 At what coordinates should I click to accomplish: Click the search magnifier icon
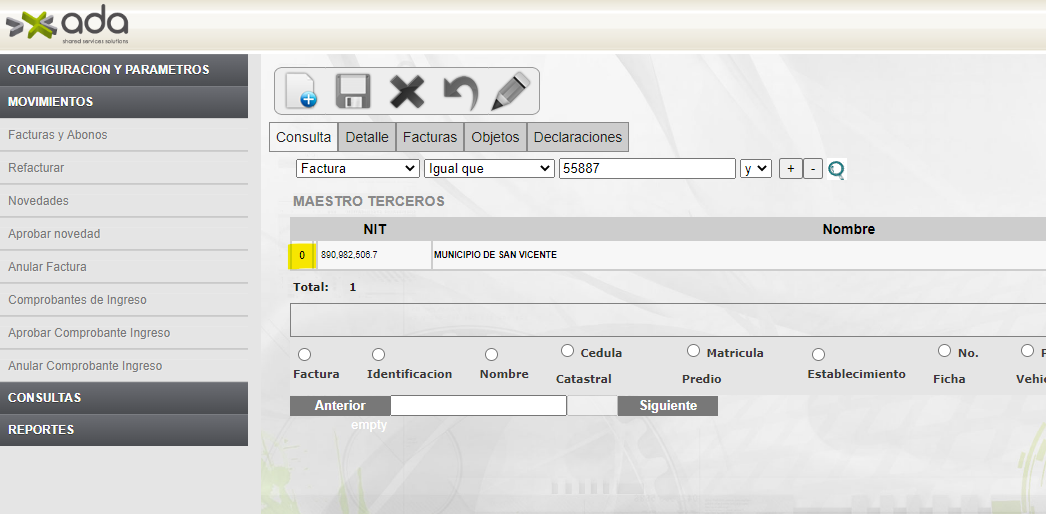[837, 170]
